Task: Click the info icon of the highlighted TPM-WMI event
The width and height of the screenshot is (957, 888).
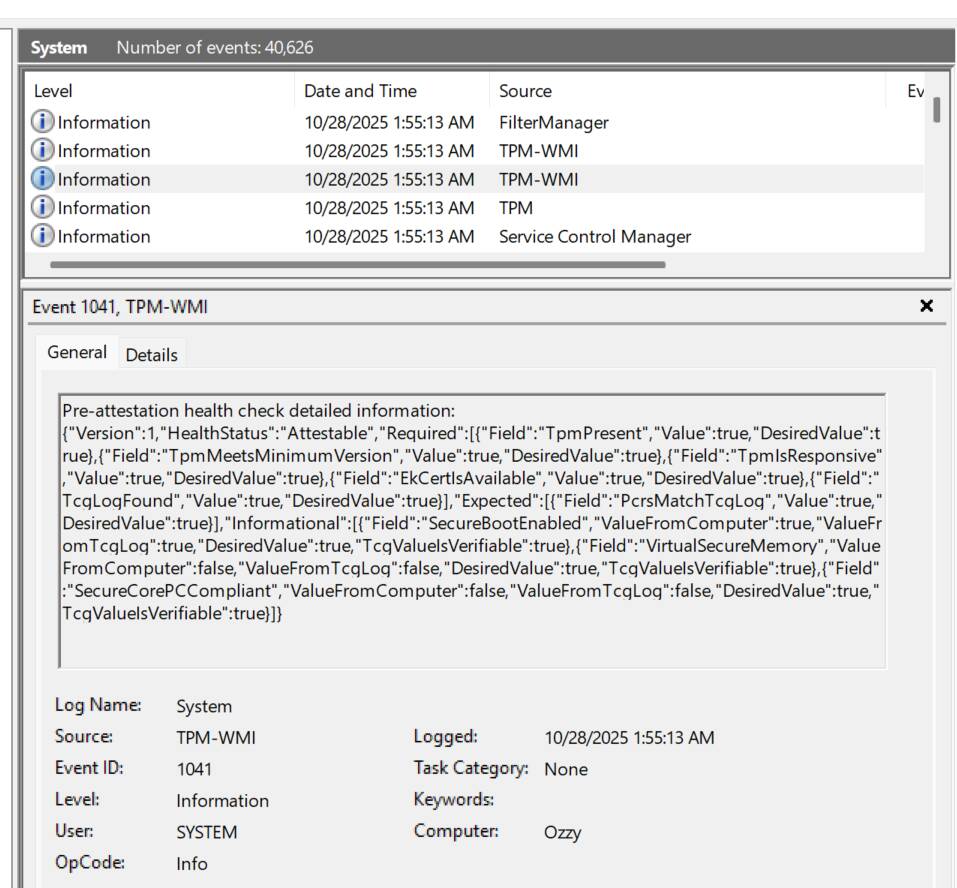Action: (43, 180)
